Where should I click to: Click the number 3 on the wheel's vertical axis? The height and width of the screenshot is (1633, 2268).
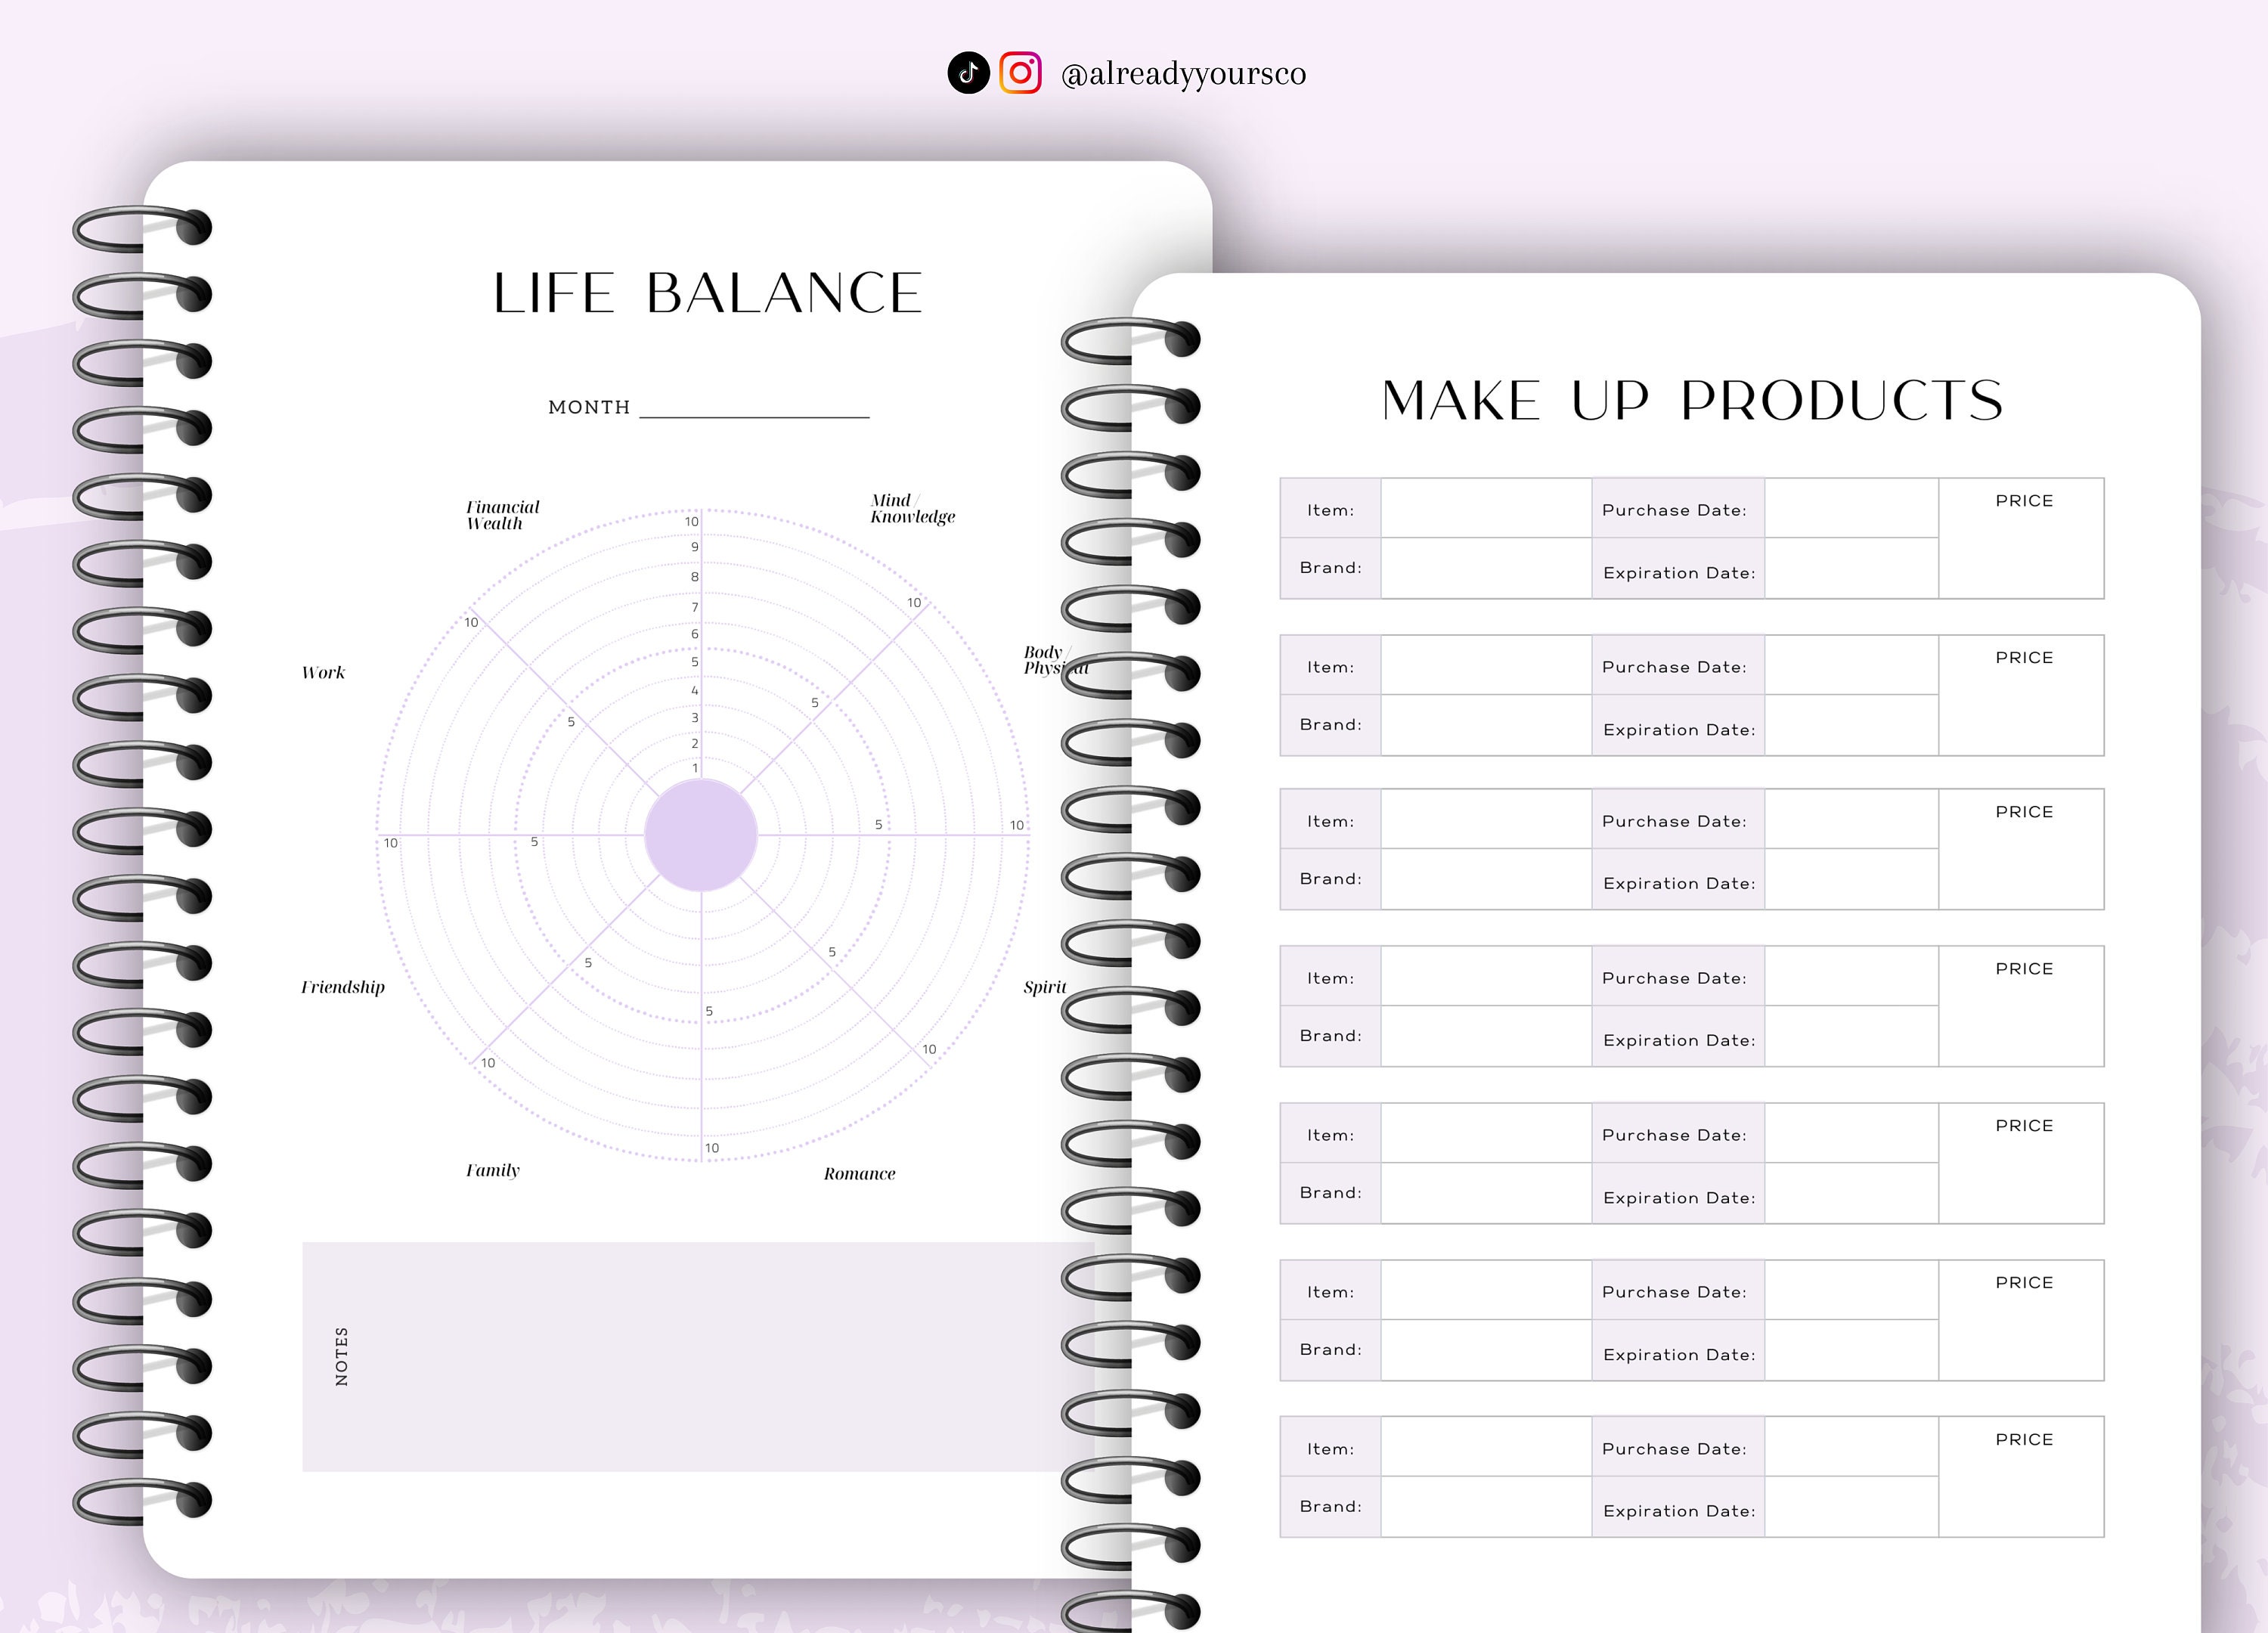click(x=695, y=717)
